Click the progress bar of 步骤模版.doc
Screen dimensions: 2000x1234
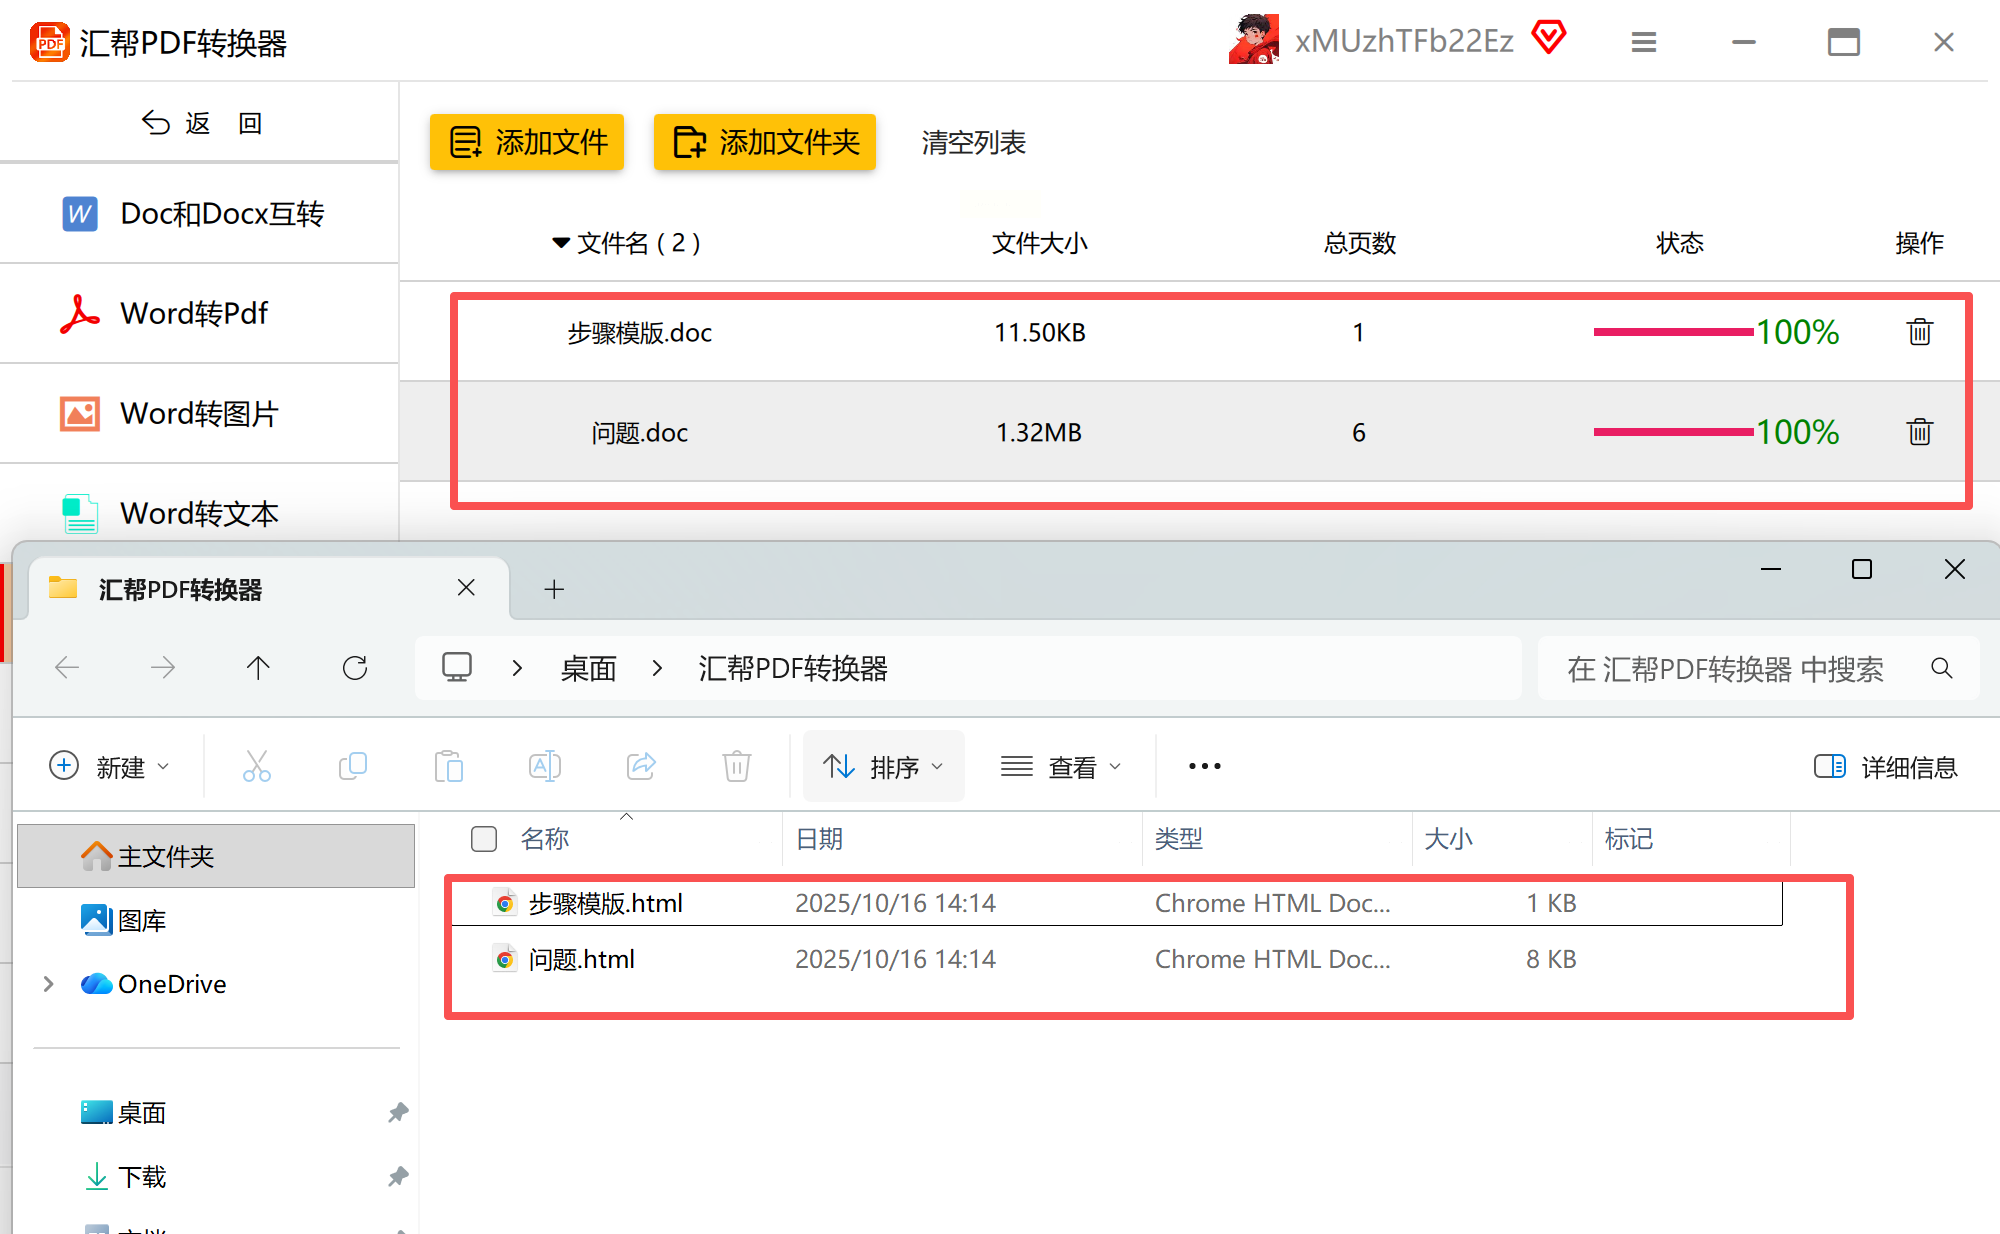tap(1673, 332)
